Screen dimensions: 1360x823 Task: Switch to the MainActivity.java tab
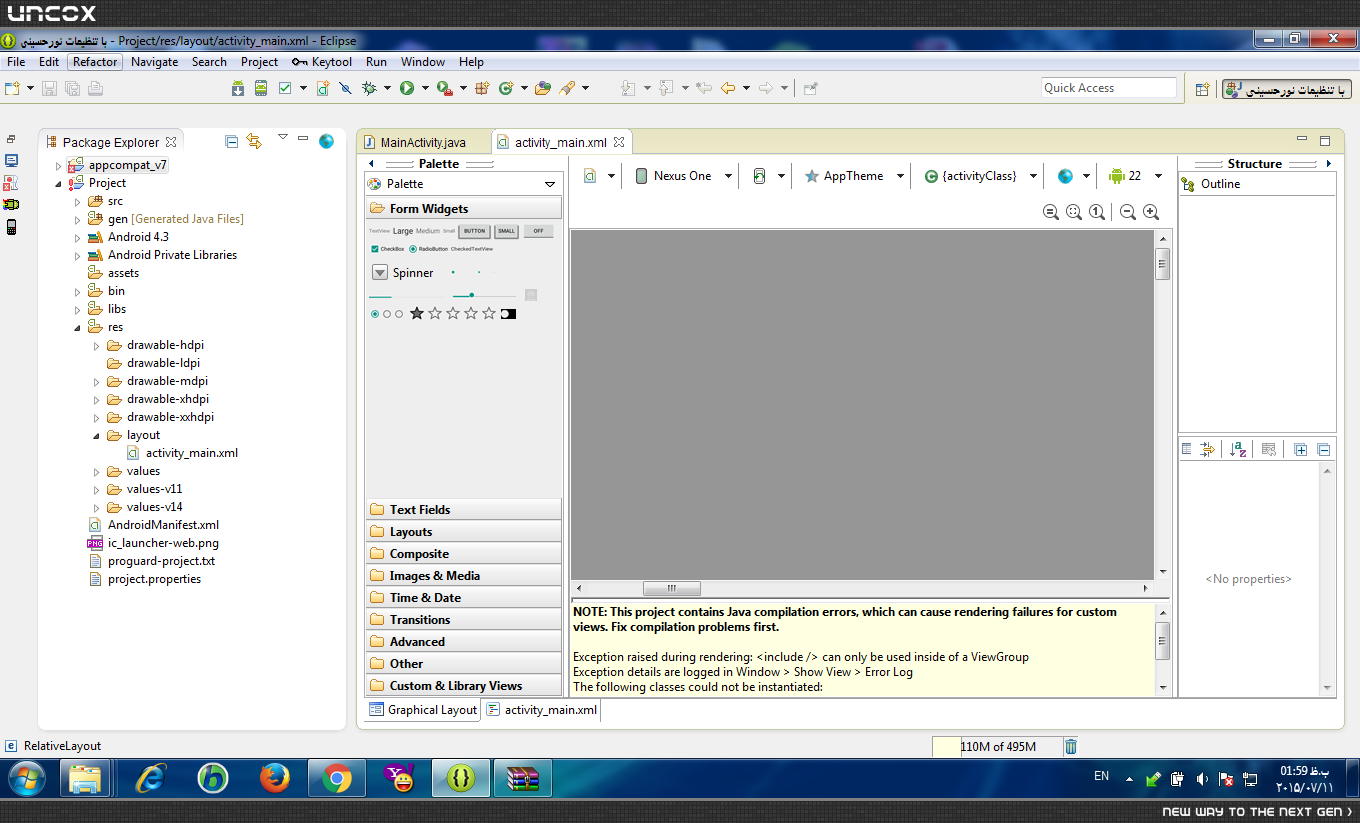pyautogui.click(x=423, y=142)
